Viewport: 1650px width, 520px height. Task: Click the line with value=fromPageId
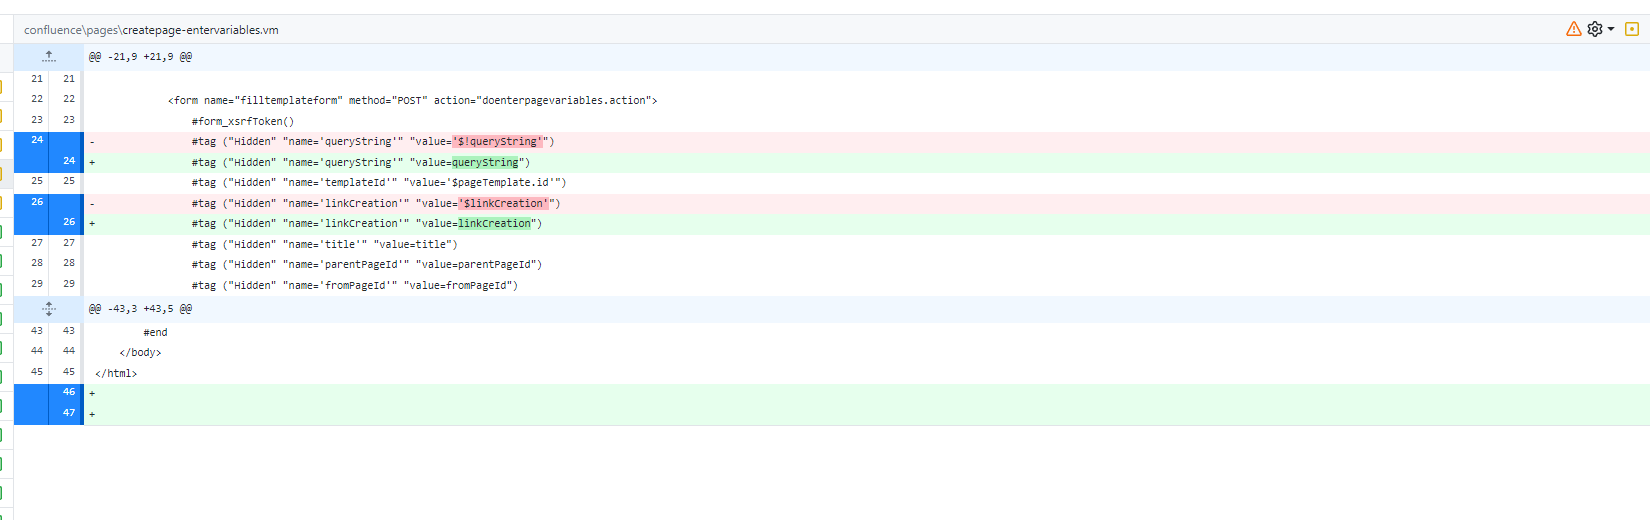(x=355, y=285)
